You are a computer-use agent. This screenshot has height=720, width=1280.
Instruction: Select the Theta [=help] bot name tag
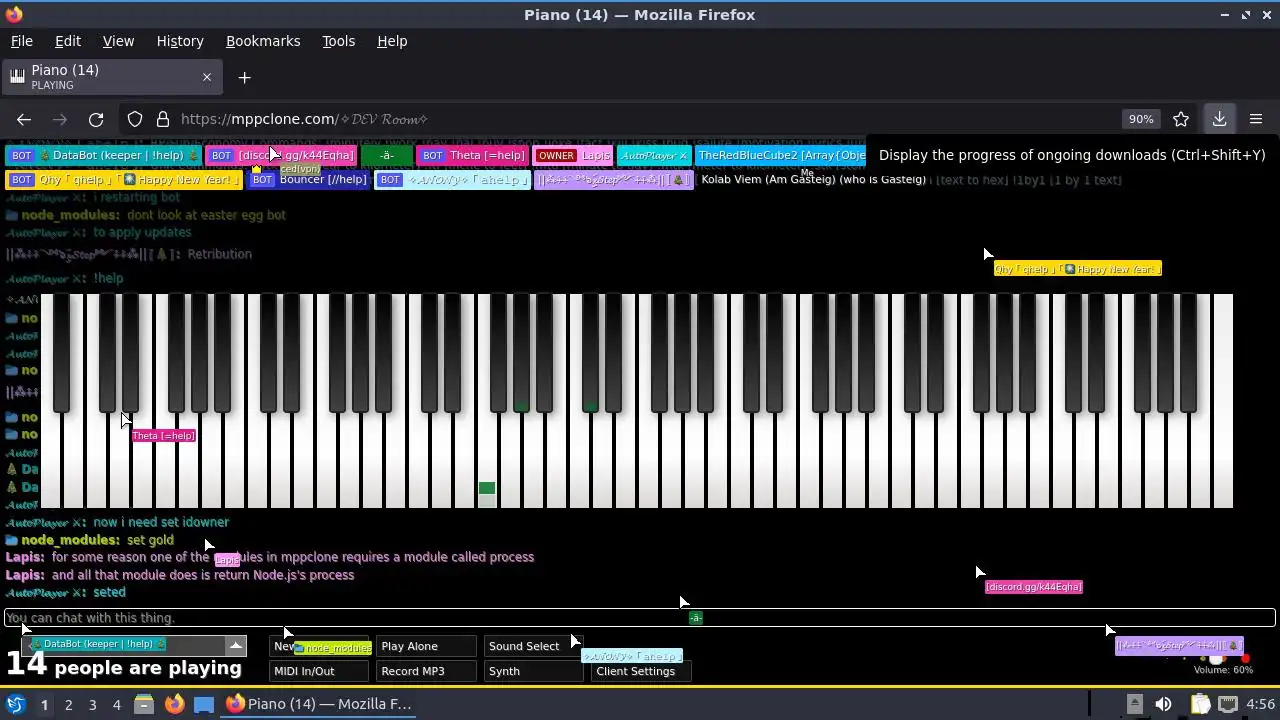click(473, 155)
